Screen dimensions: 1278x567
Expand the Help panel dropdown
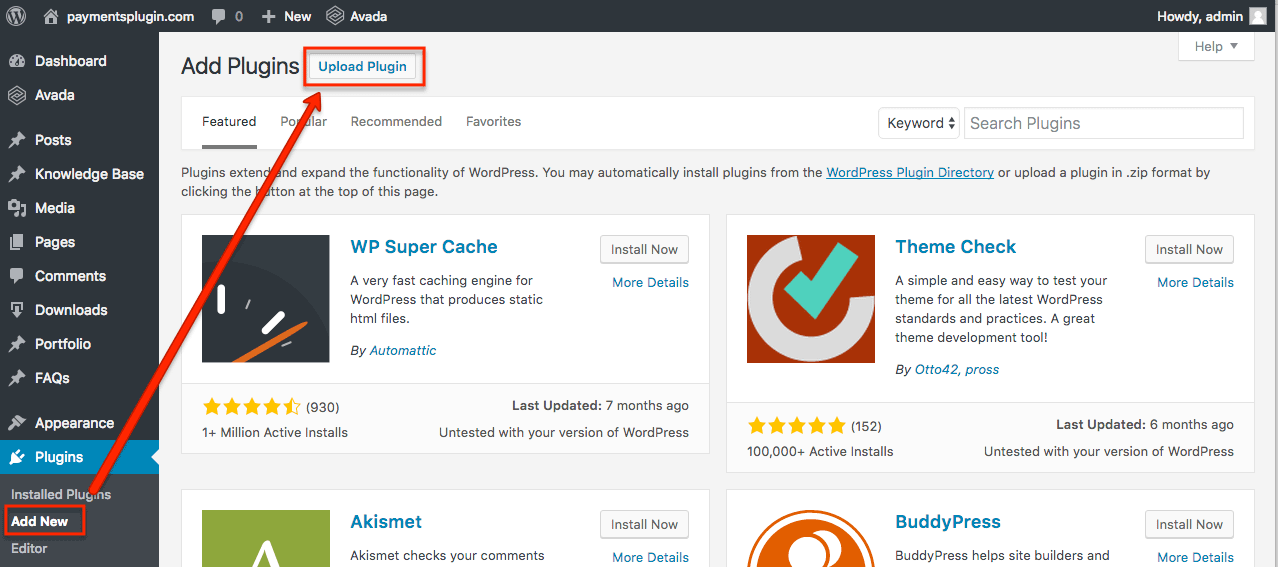coord(1216,46)
